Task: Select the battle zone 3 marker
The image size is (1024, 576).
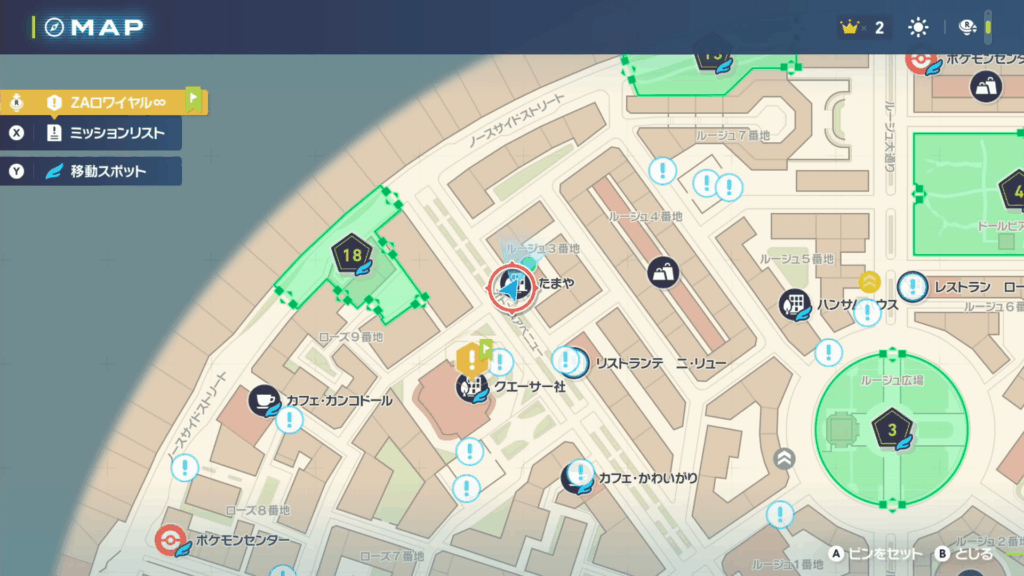Action: tap(891, 429)
